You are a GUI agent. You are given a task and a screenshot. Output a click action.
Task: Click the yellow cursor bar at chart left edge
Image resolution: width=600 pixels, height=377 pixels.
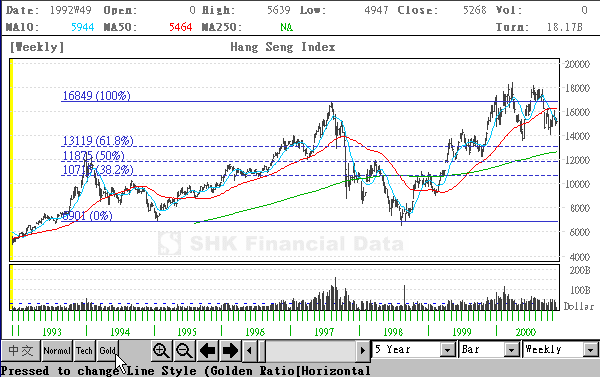11,160
